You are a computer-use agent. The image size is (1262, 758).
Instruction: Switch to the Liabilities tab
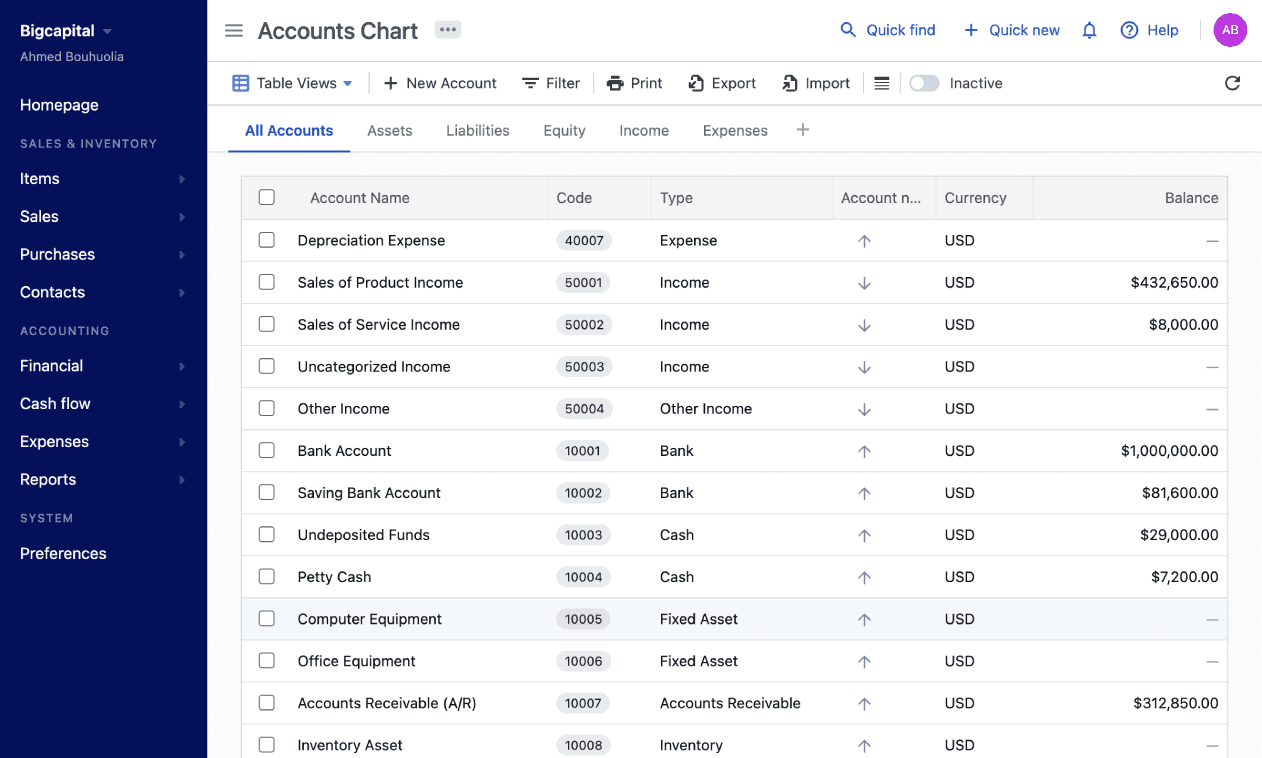477,131
